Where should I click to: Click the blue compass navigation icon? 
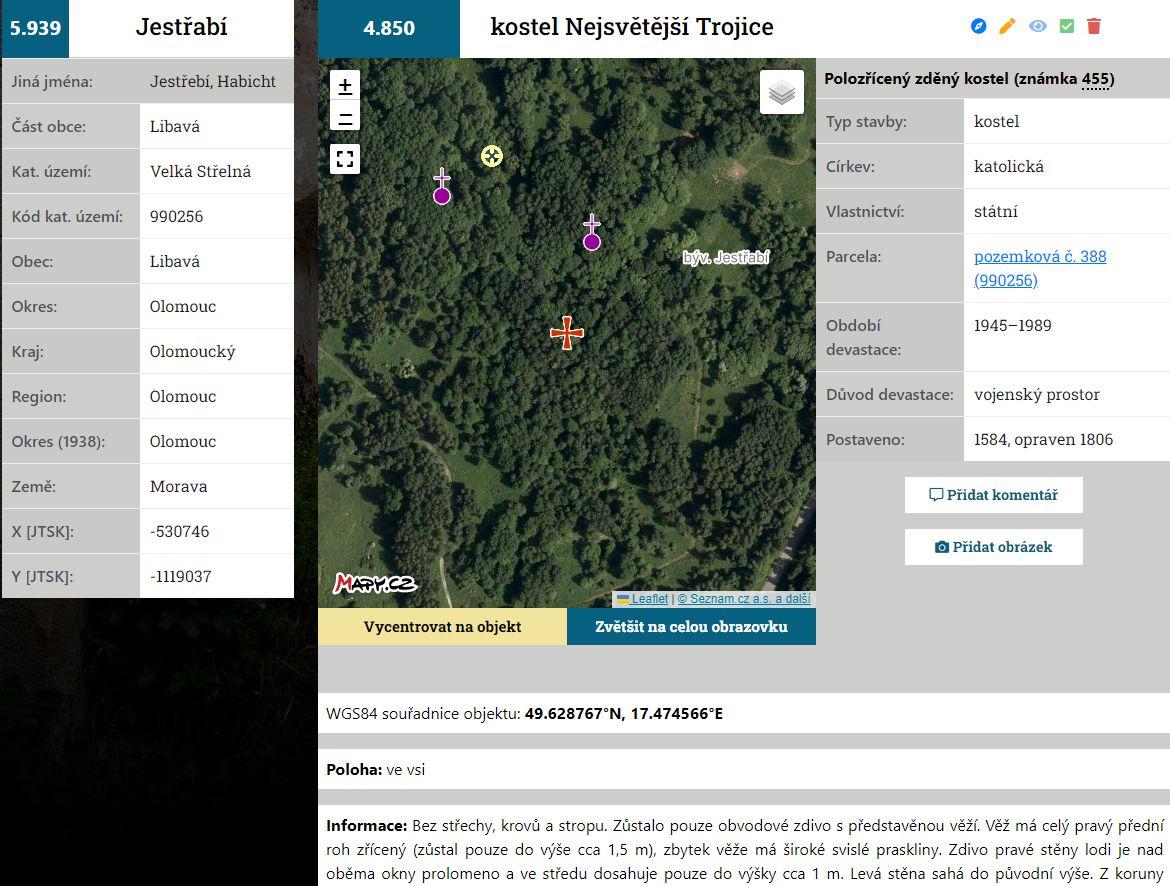(x=978, y=26)
